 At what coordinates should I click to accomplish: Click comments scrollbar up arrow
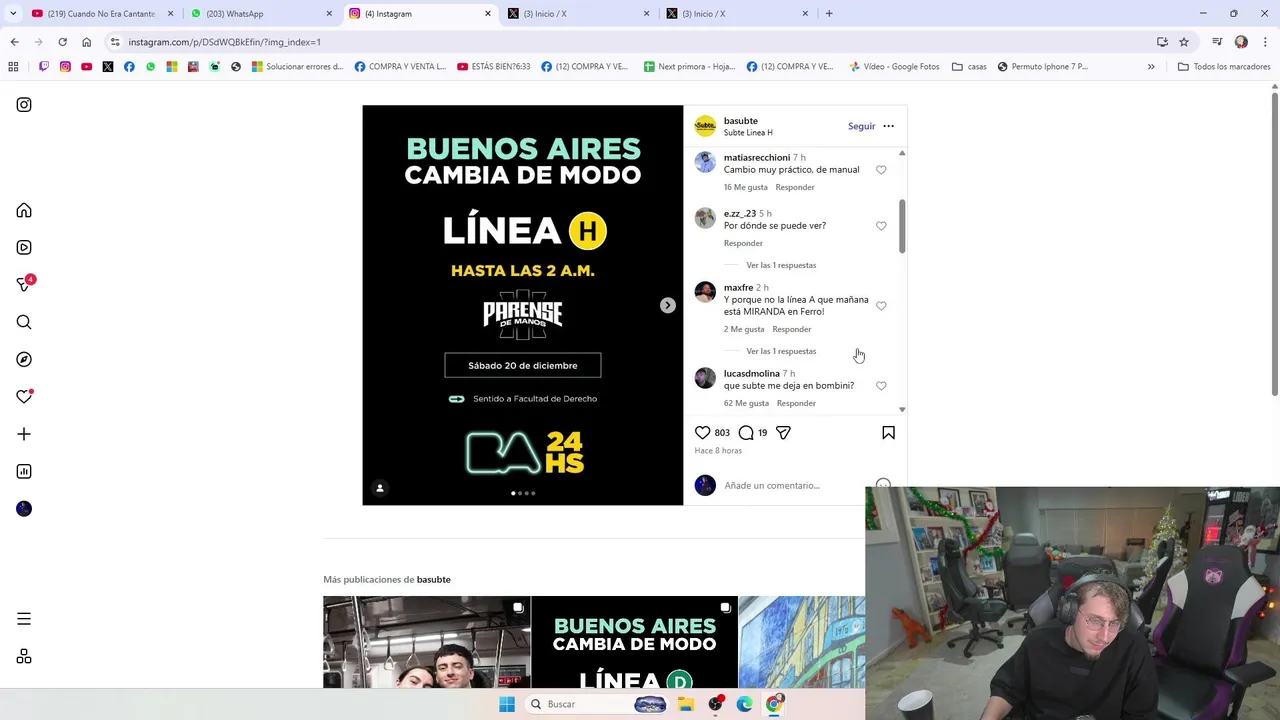[x=902, y=153]
